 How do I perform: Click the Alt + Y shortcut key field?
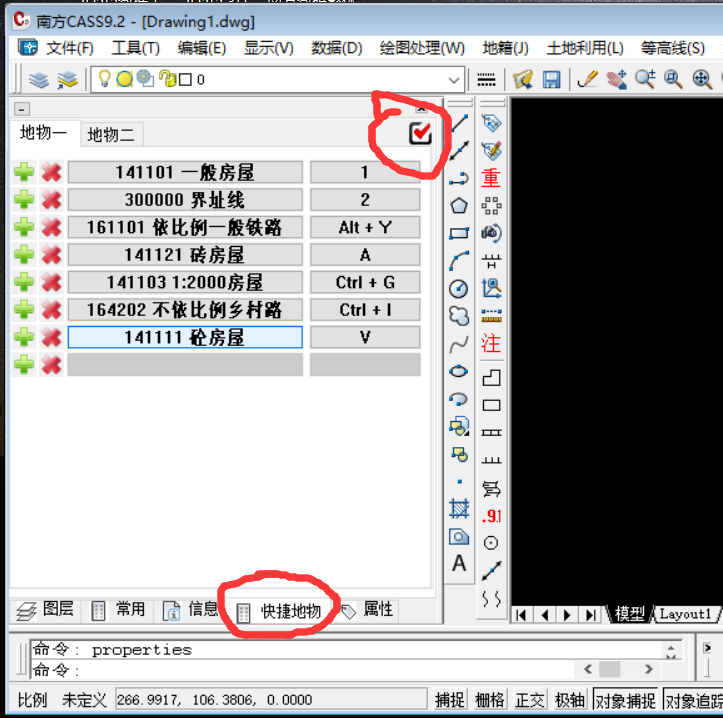[365, 227]
